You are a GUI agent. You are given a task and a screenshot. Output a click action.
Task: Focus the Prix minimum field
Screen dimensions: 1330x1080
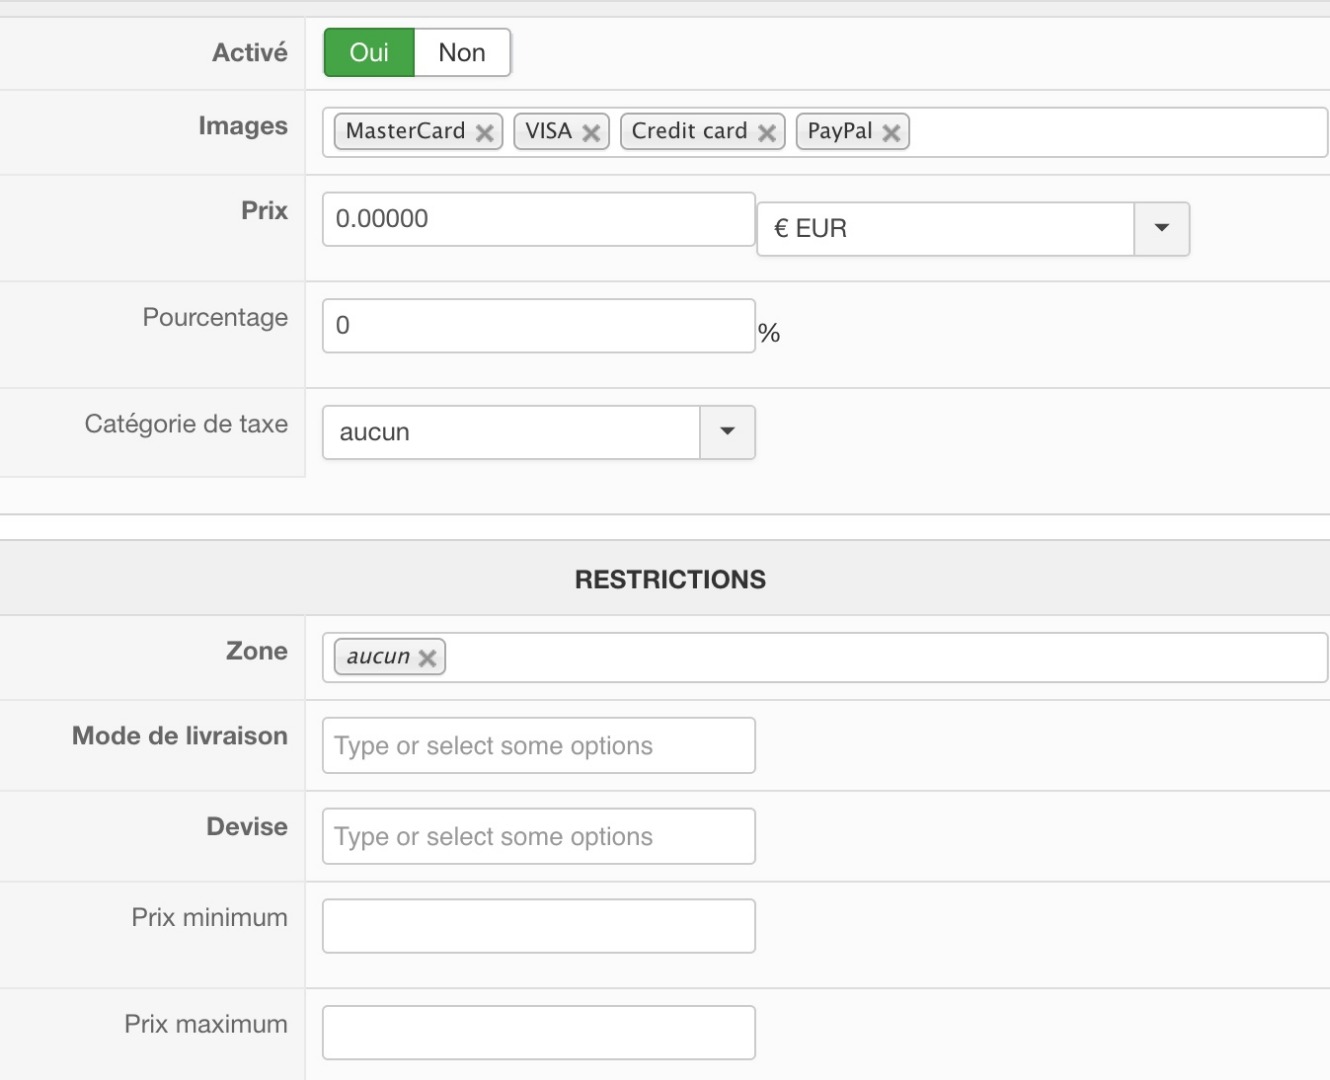coord(538,926)
